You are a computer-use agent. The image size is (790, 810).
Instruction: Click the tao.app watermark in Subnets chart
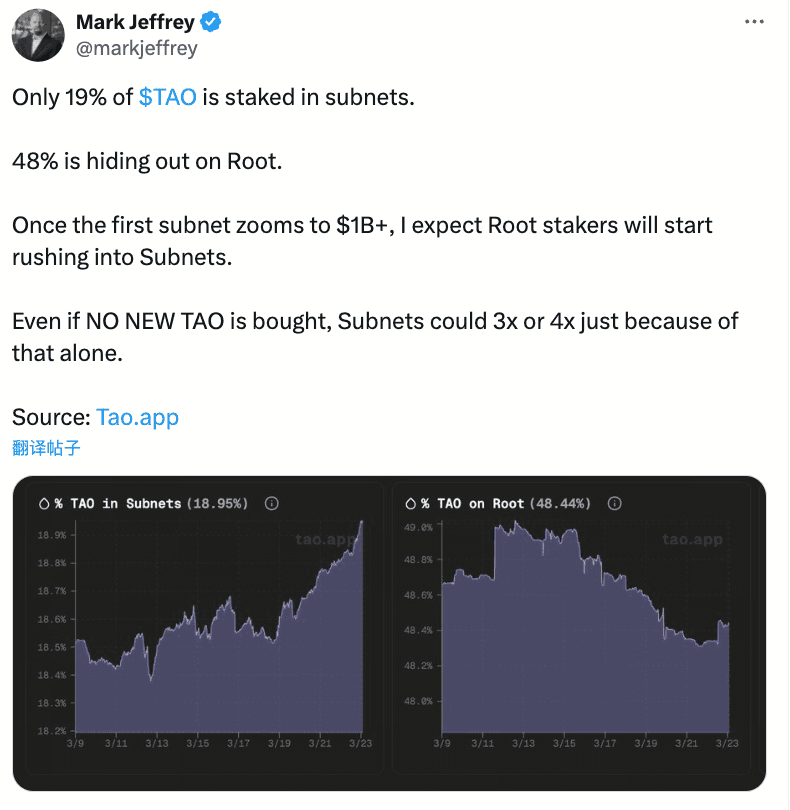(323, 540)
